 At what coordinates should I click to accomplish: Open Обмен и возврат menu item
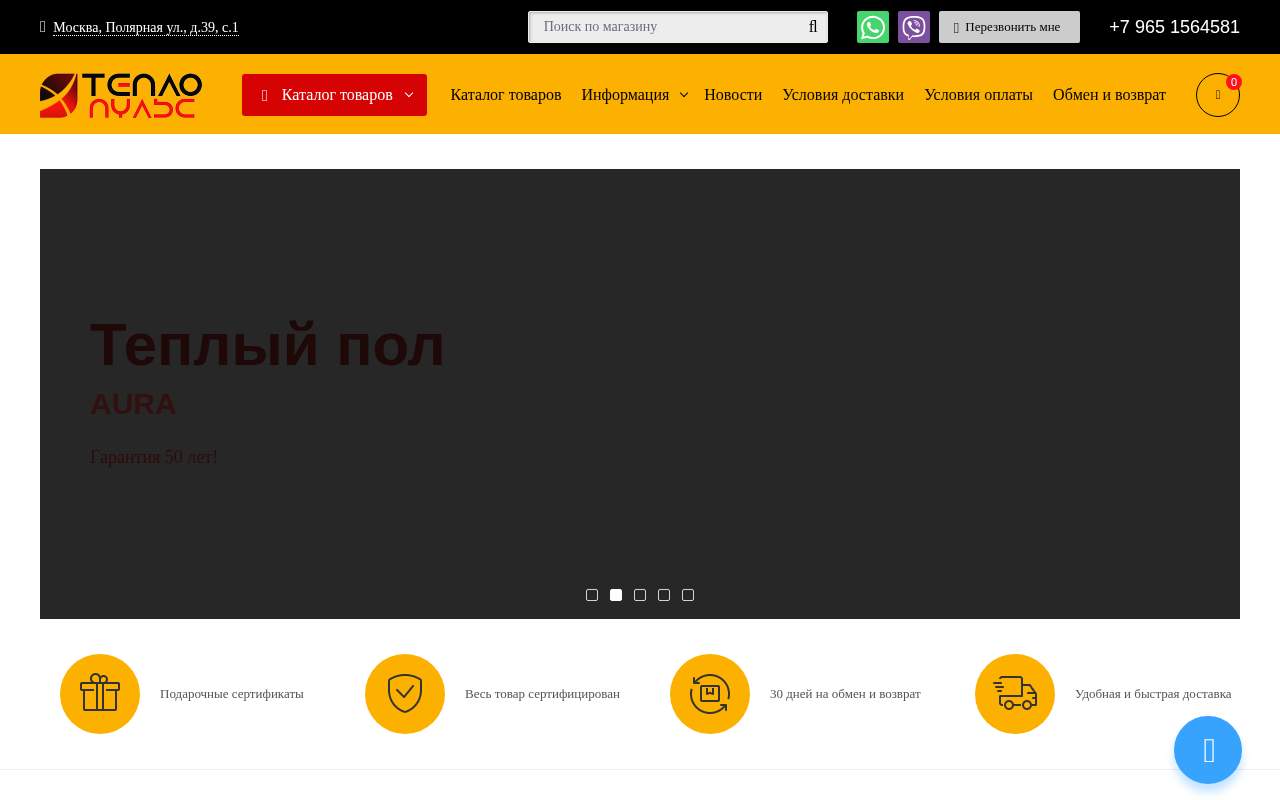[1109, 95]
